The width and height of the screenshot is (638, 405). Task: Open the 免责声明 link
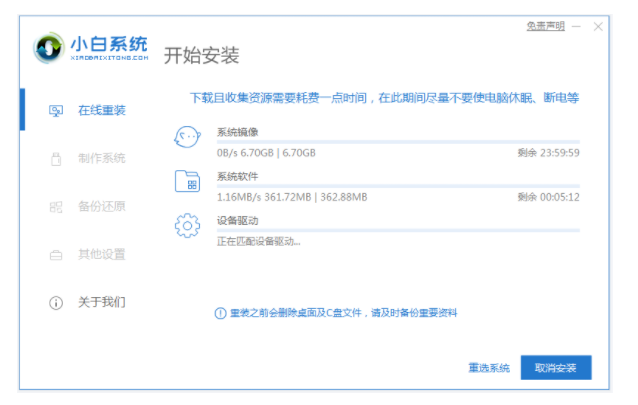(x=545, y=26)
